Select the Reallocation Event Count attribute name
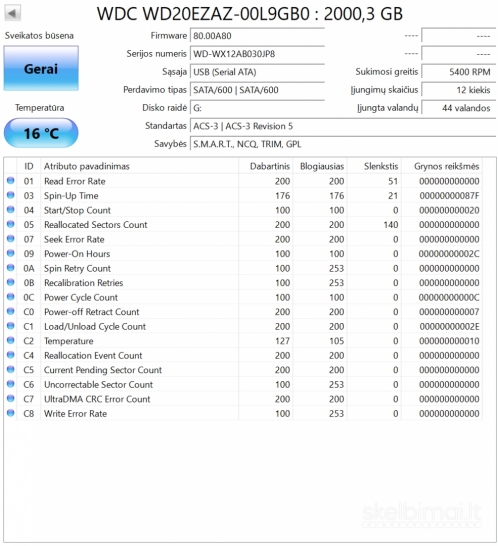 93,356
